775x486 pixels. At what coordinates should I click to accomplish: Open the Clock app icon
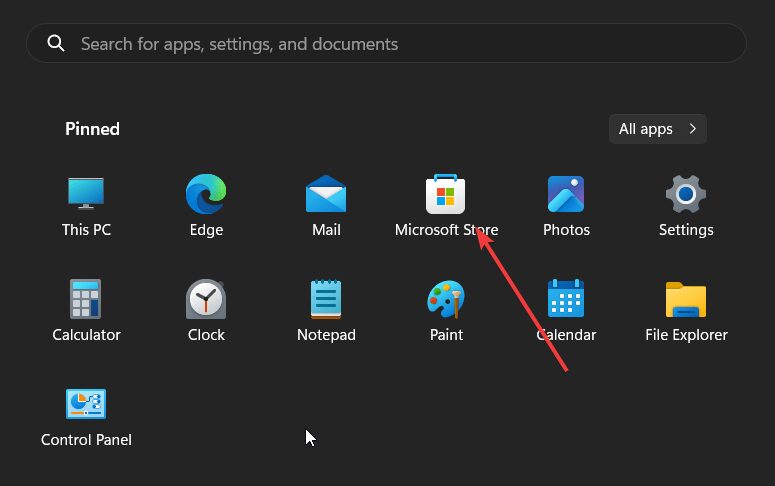pos(206,299)
